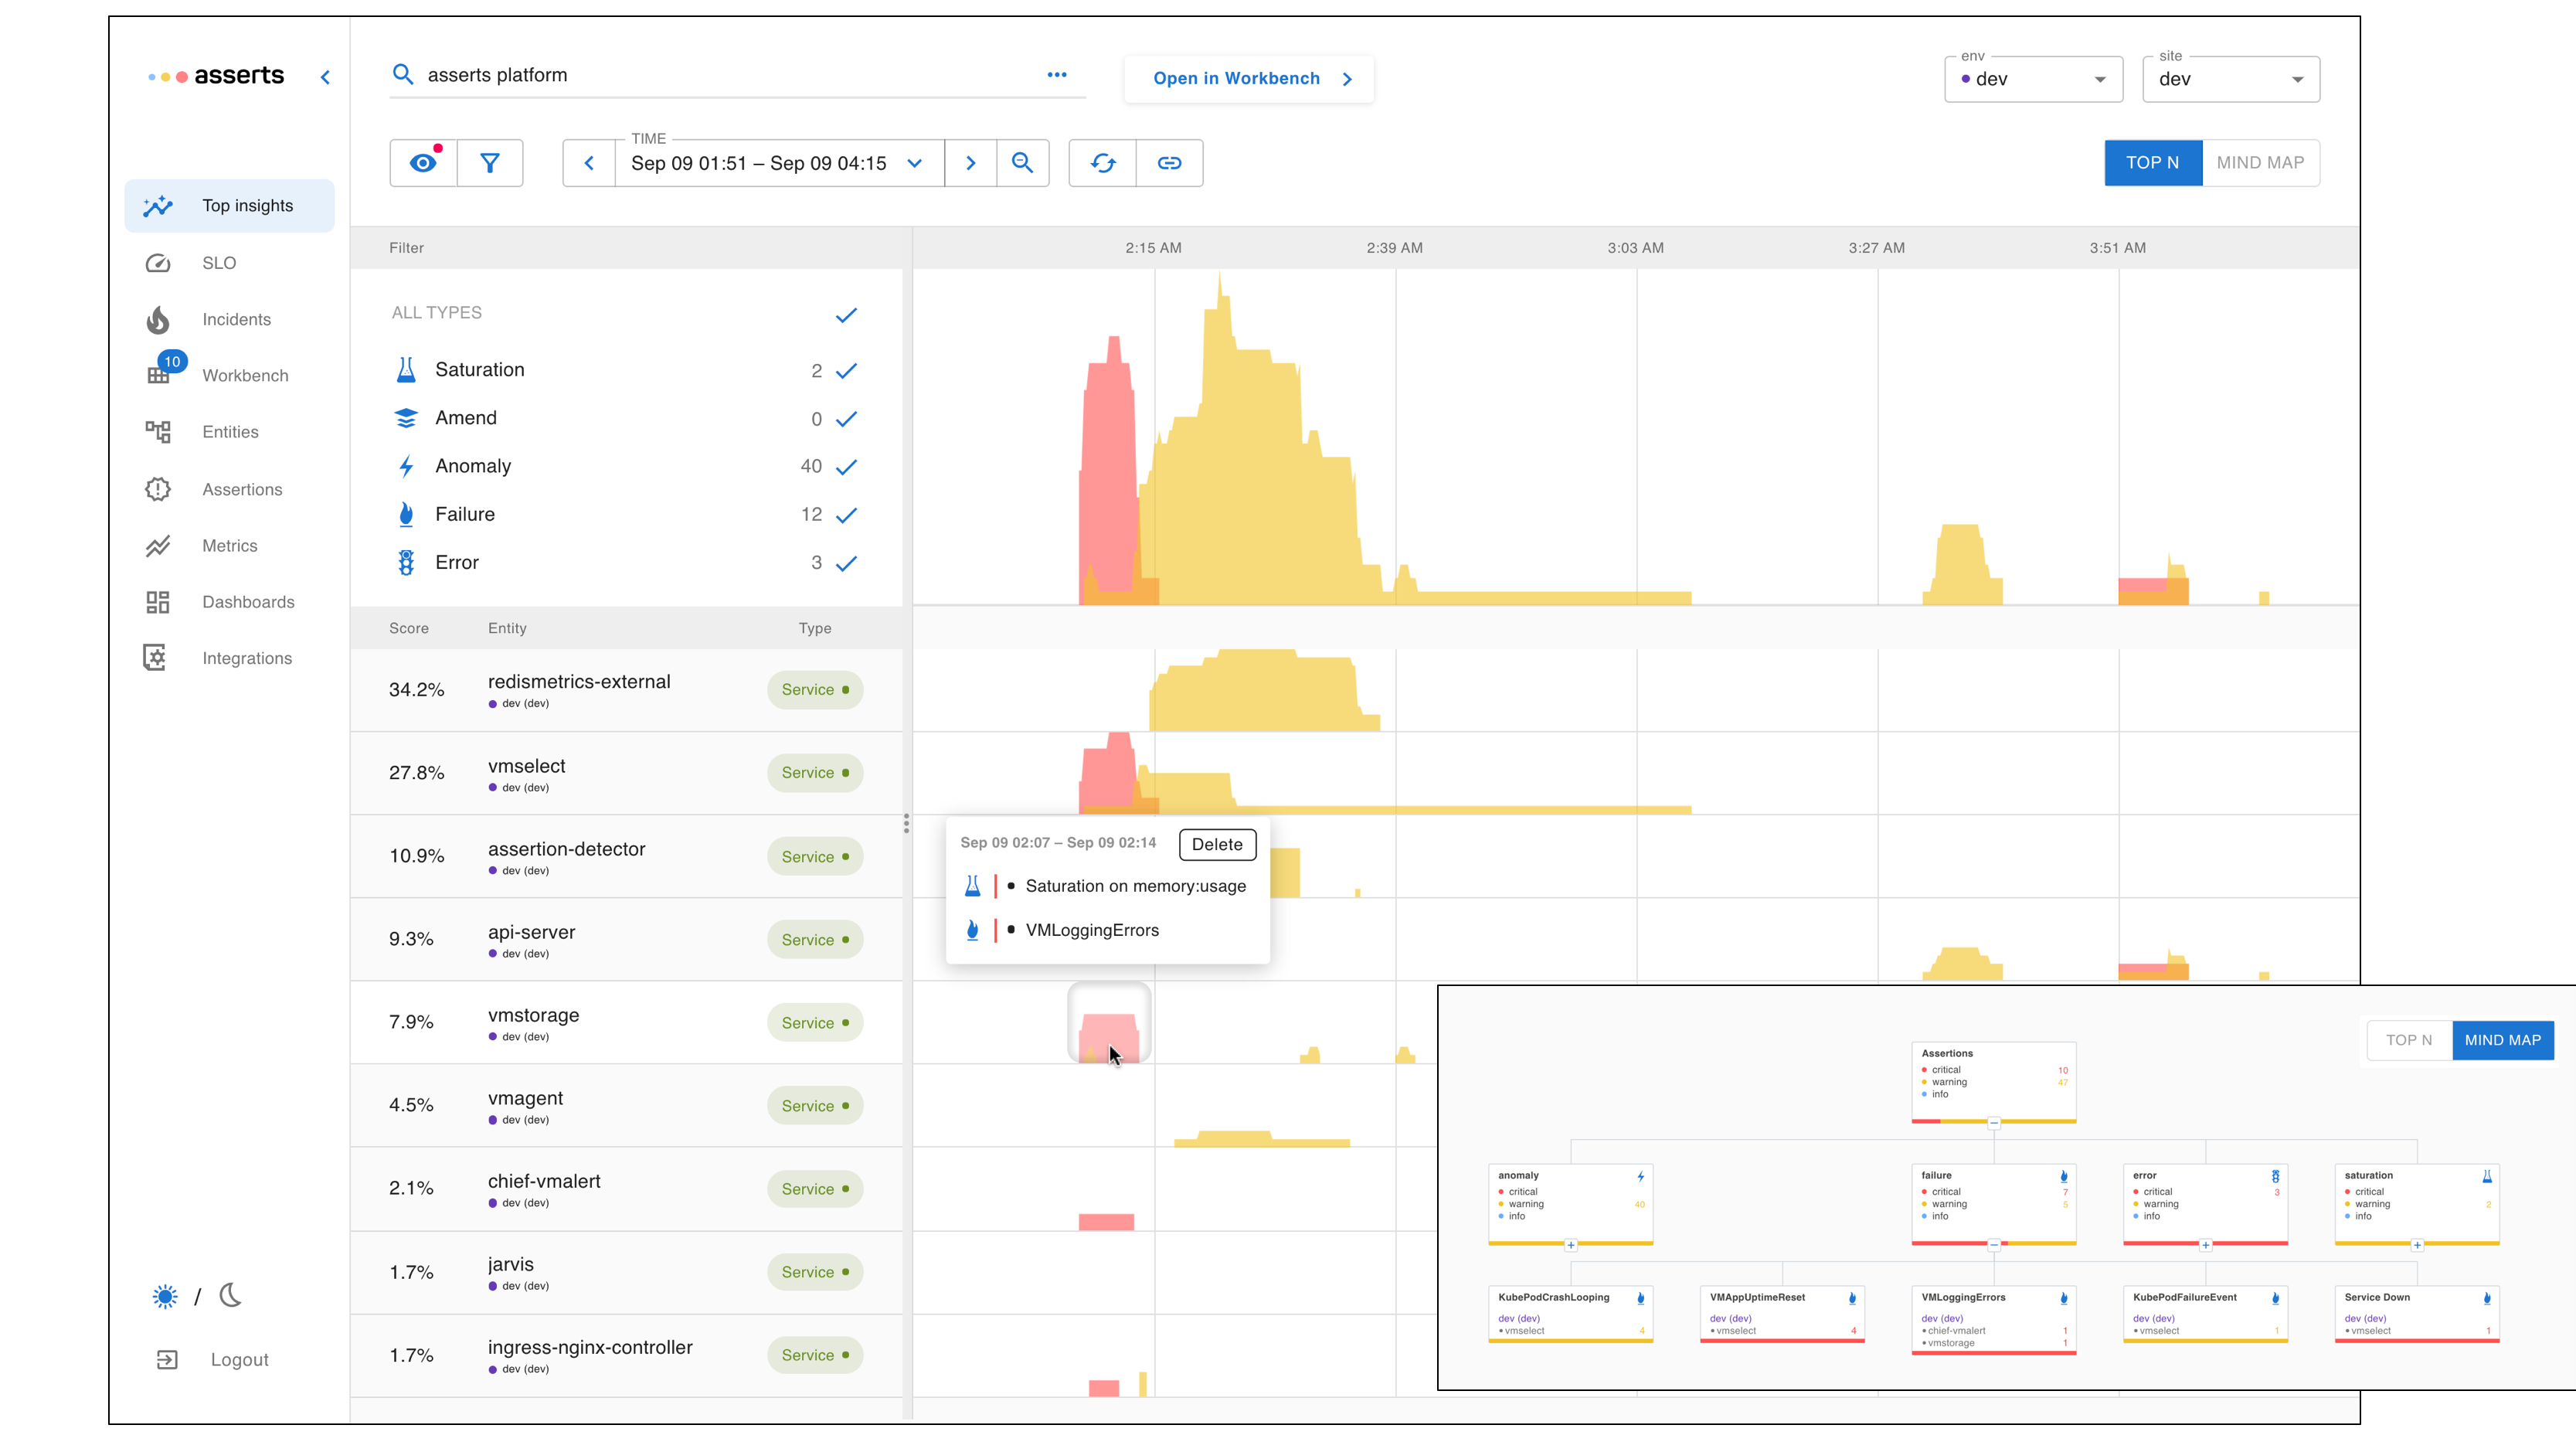Screen dimensions: 2576x1442
Task: Open the env dropdown
Action: pyautogui.click(x=2033, y=79)
